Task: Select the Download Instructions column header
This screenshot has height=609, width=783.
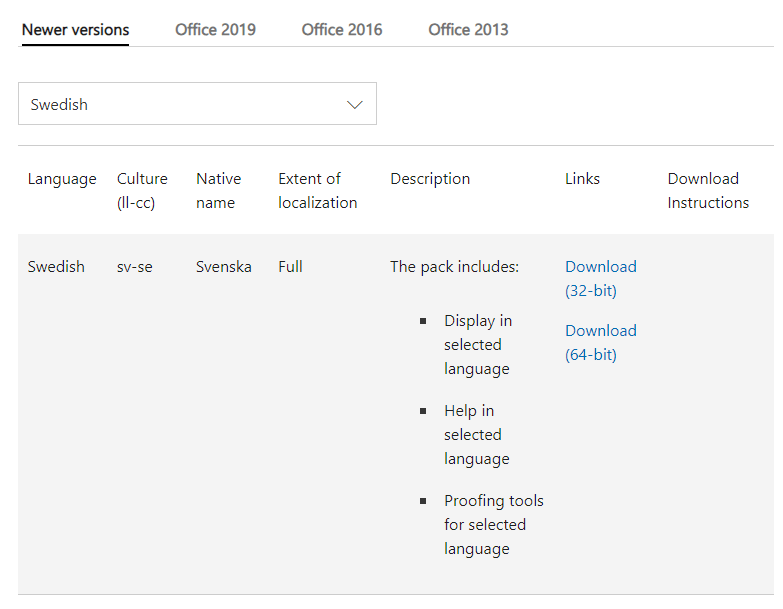Action: click(708, 191)
